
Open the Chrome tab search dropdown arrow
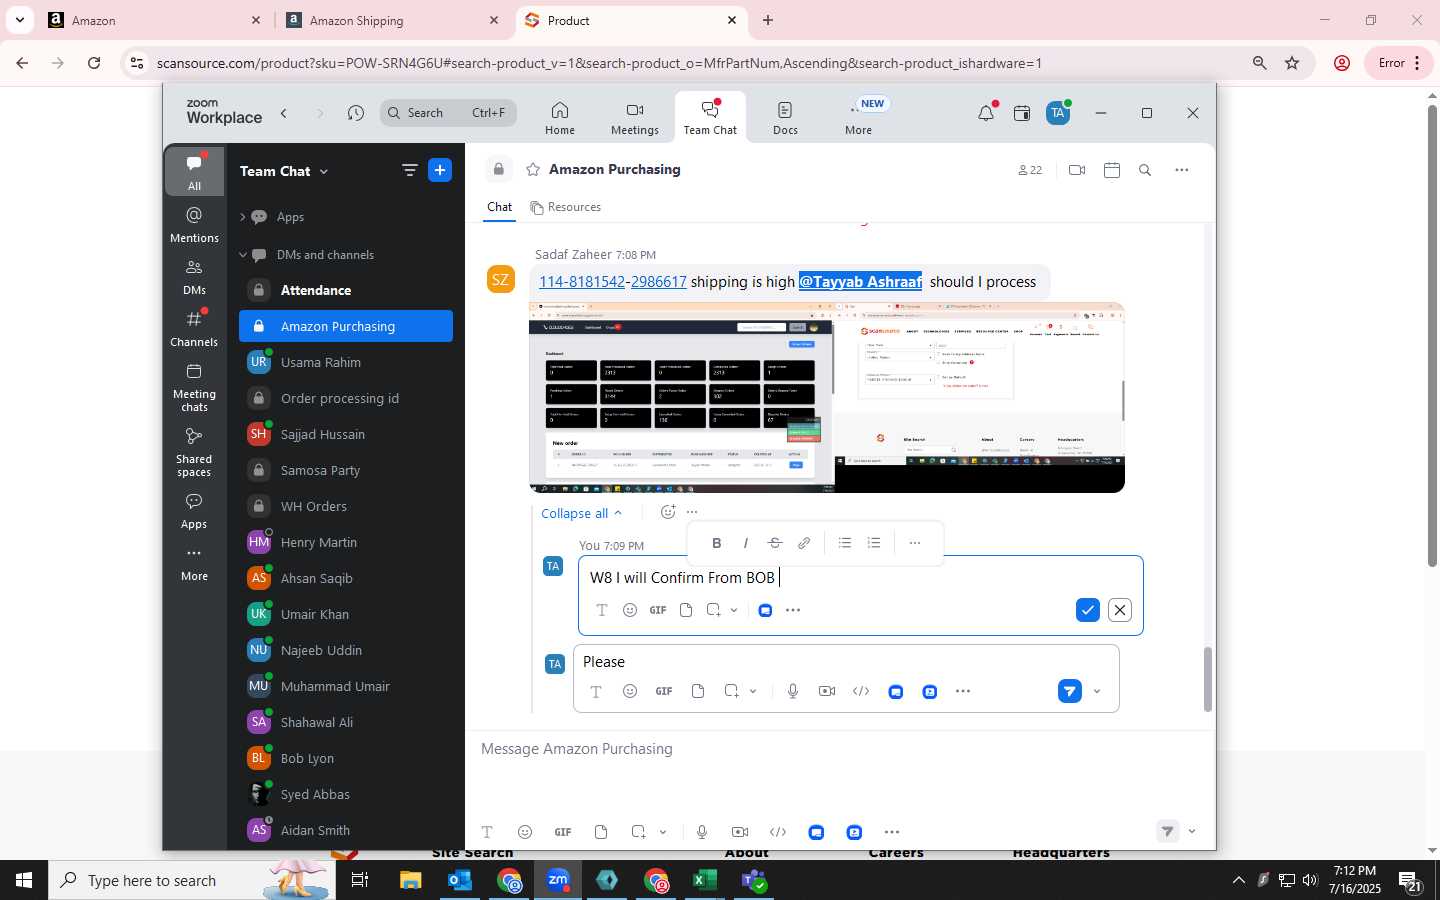[19, 20]
